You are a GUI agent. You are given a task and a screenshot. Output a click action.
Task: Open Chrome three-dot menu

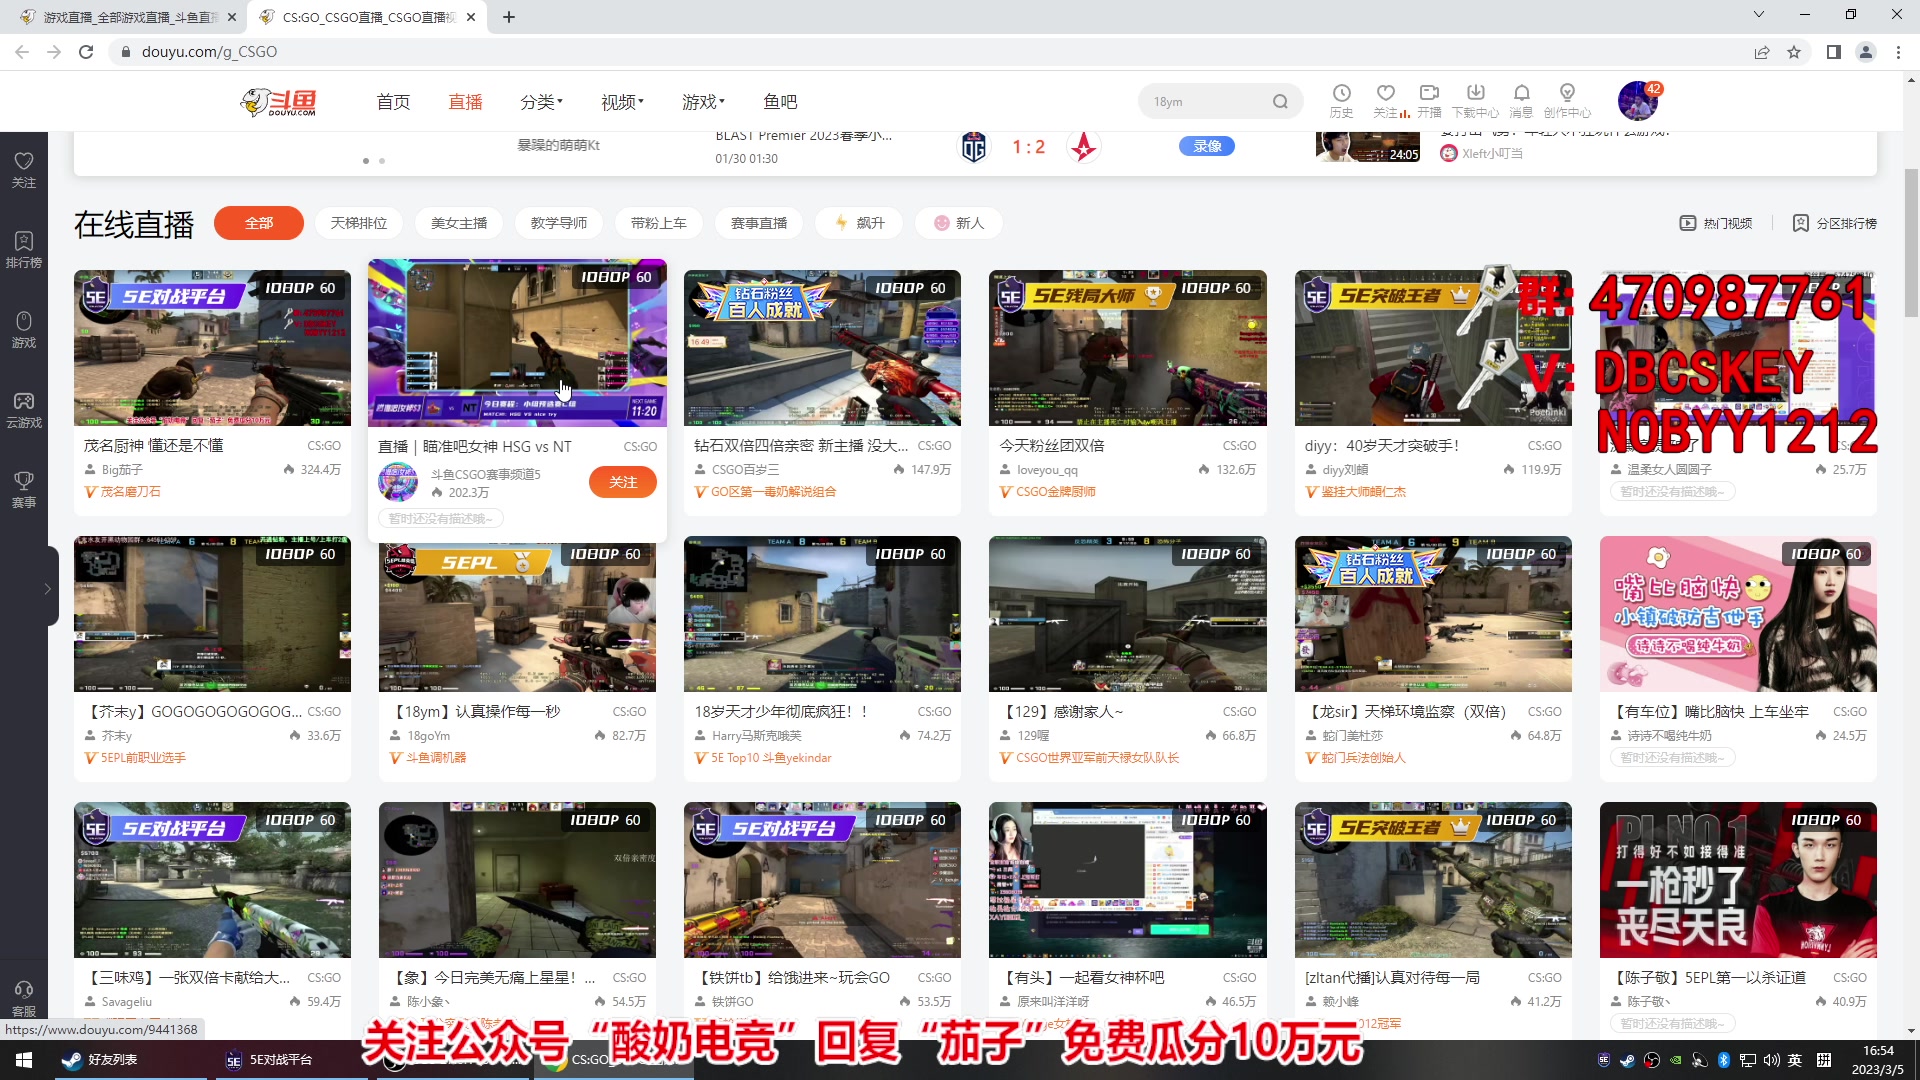pos(1898,52)
